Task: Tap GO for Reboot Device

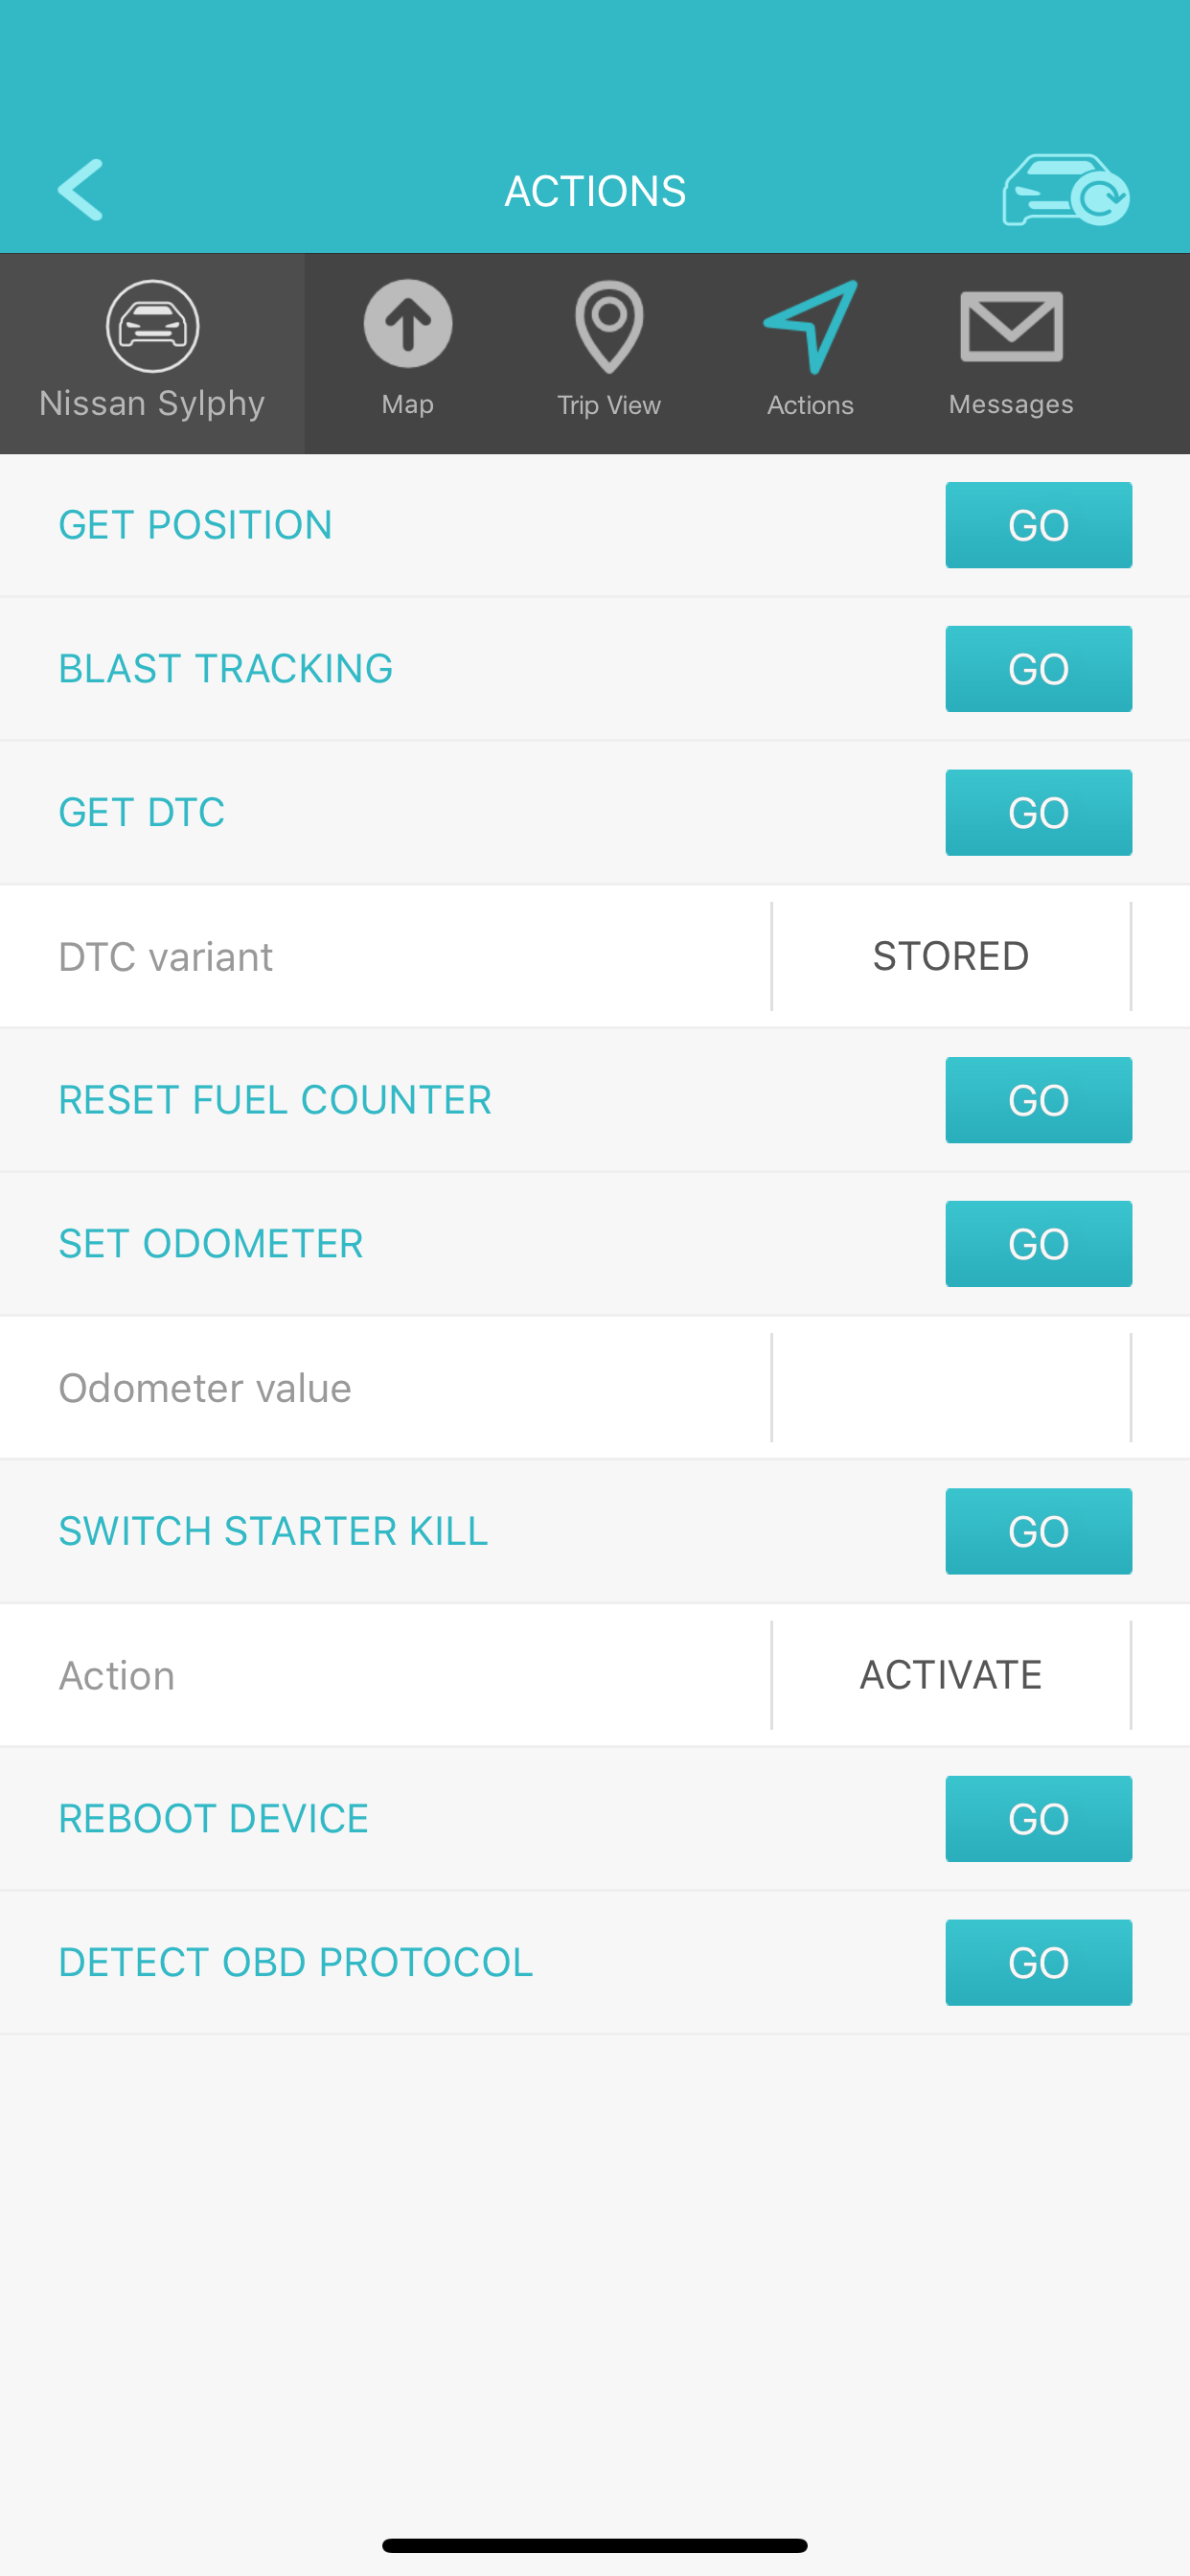Action: (1038, 1819)
